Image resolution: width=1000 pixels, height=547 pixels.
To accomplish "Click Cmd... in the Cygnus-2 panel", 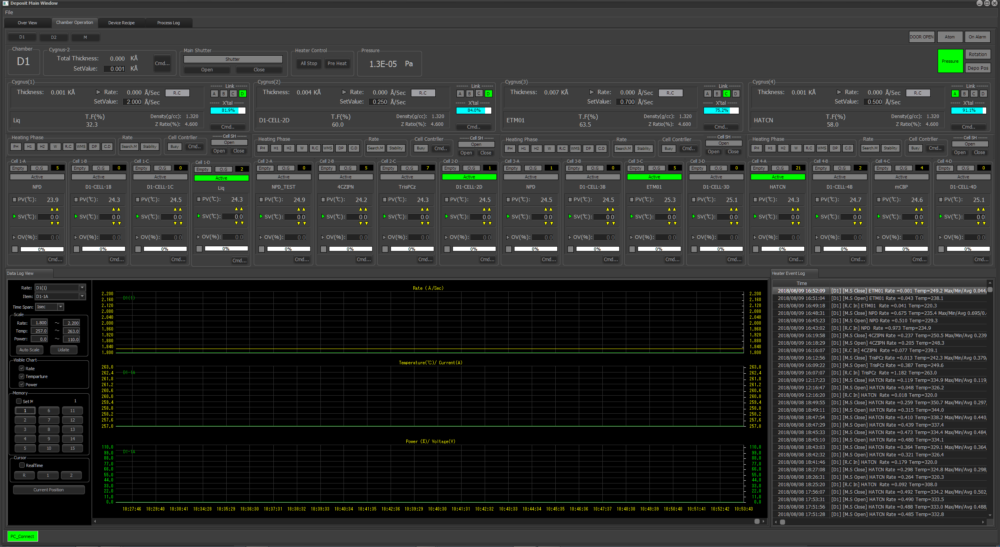I will click(x=161, y=63).
